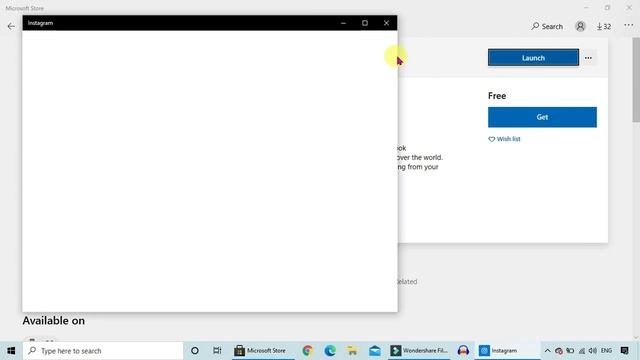This screenshot has width=640, height=360.
Task: Open network settings from the tray
Action: click(582, 351)
